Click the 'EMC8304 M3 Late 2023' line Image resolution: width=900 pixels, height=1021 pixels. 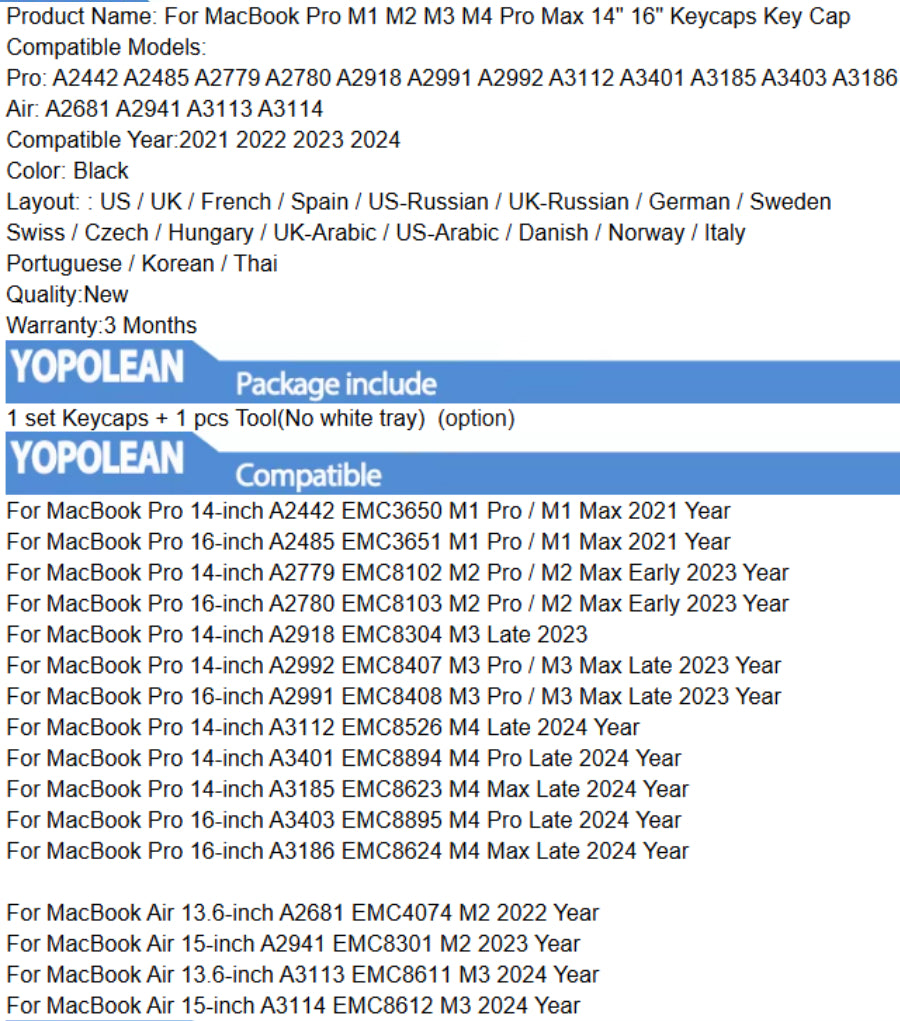pyautogui.click(x=297, y=635)
